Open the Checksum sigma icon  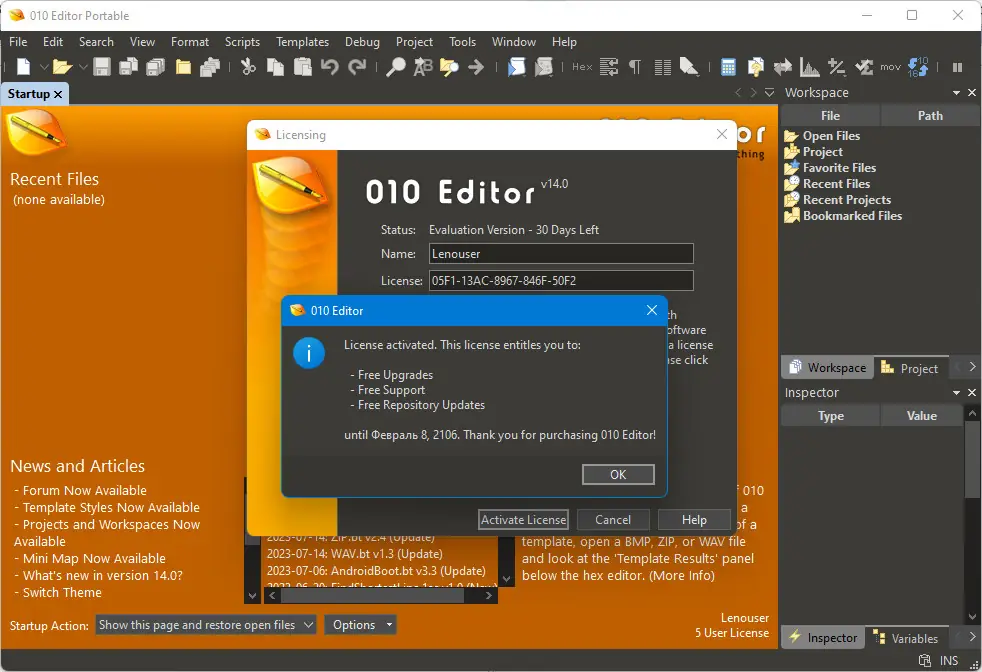point(864,66)
